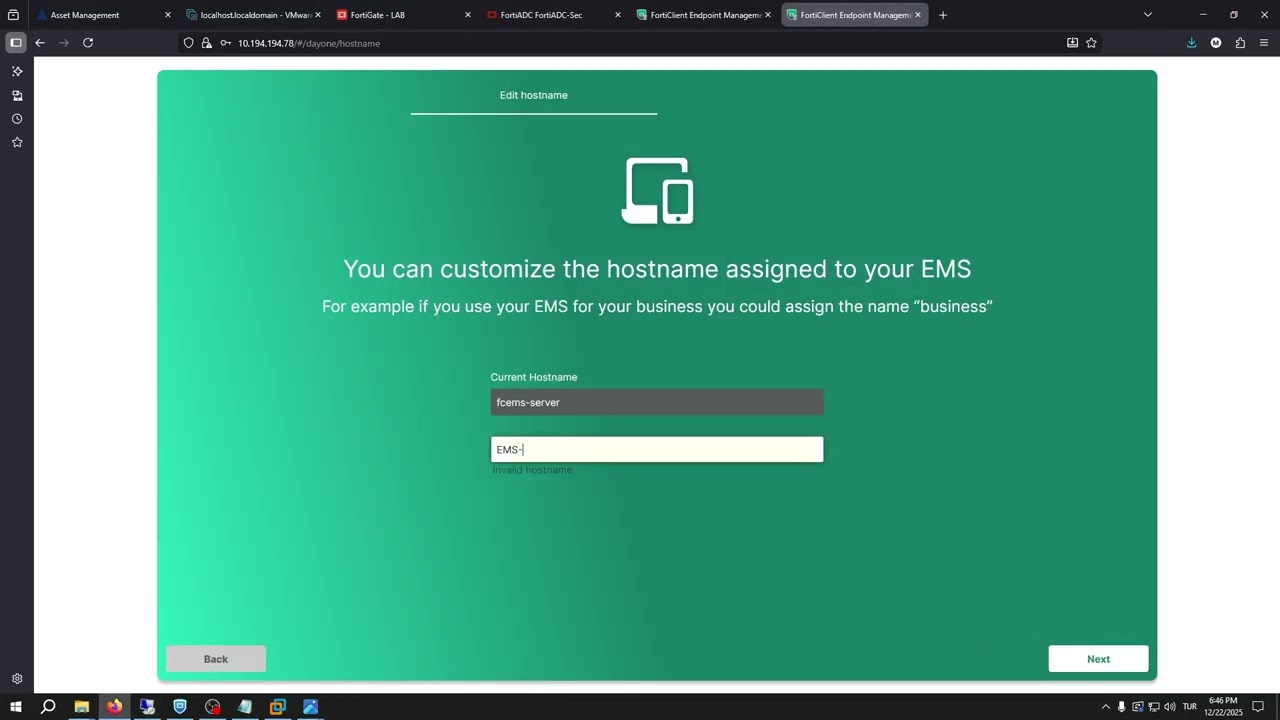Go Back in the setup wizard
The image size is (1280, 720).
(216, 659)
